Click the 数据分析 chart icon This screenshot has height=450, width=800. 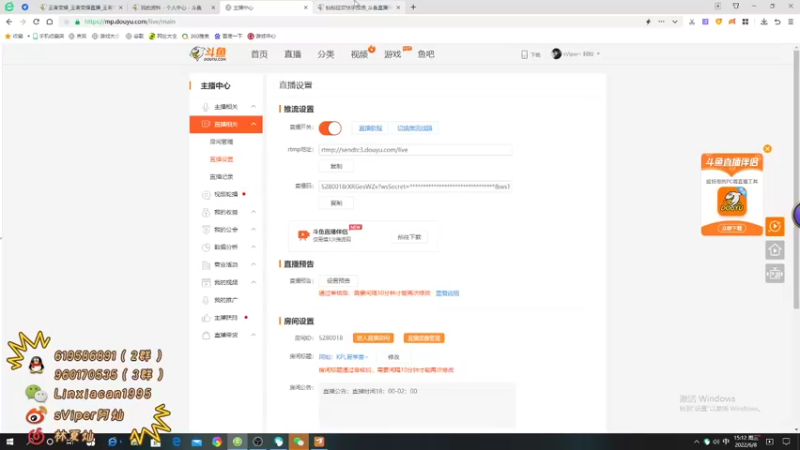click(206, 247)
